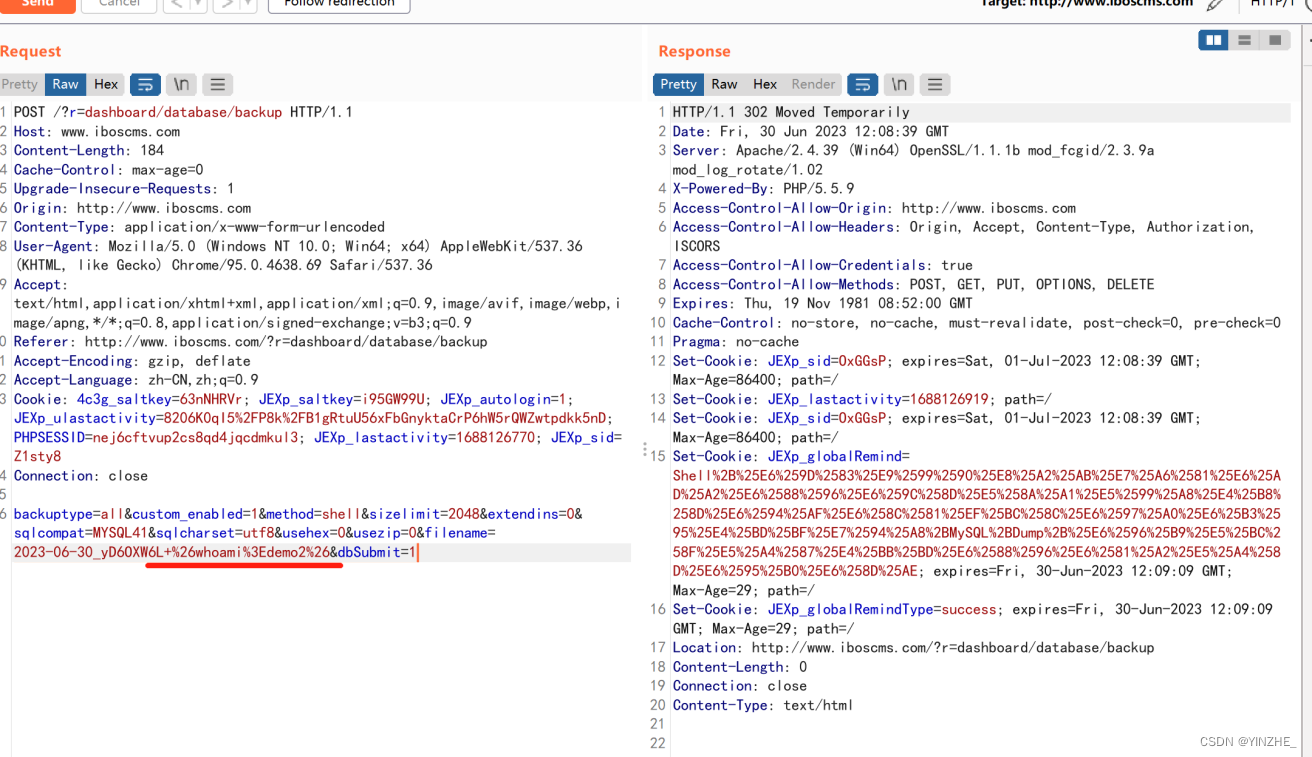Switch the Request view to the Raw tab
The image size is (1312, 757).
point(66,84)
